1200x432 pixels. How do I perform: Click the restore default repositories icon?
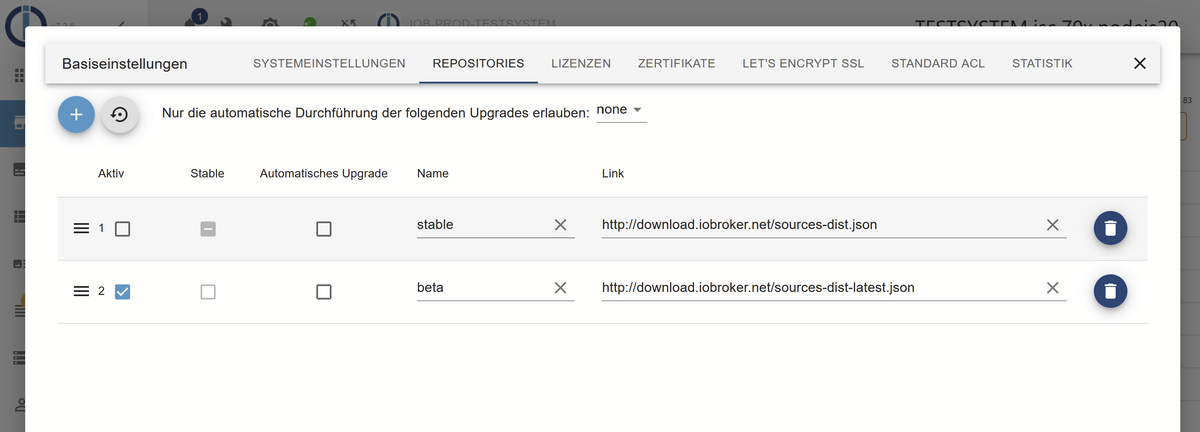(x=119, y=115)
